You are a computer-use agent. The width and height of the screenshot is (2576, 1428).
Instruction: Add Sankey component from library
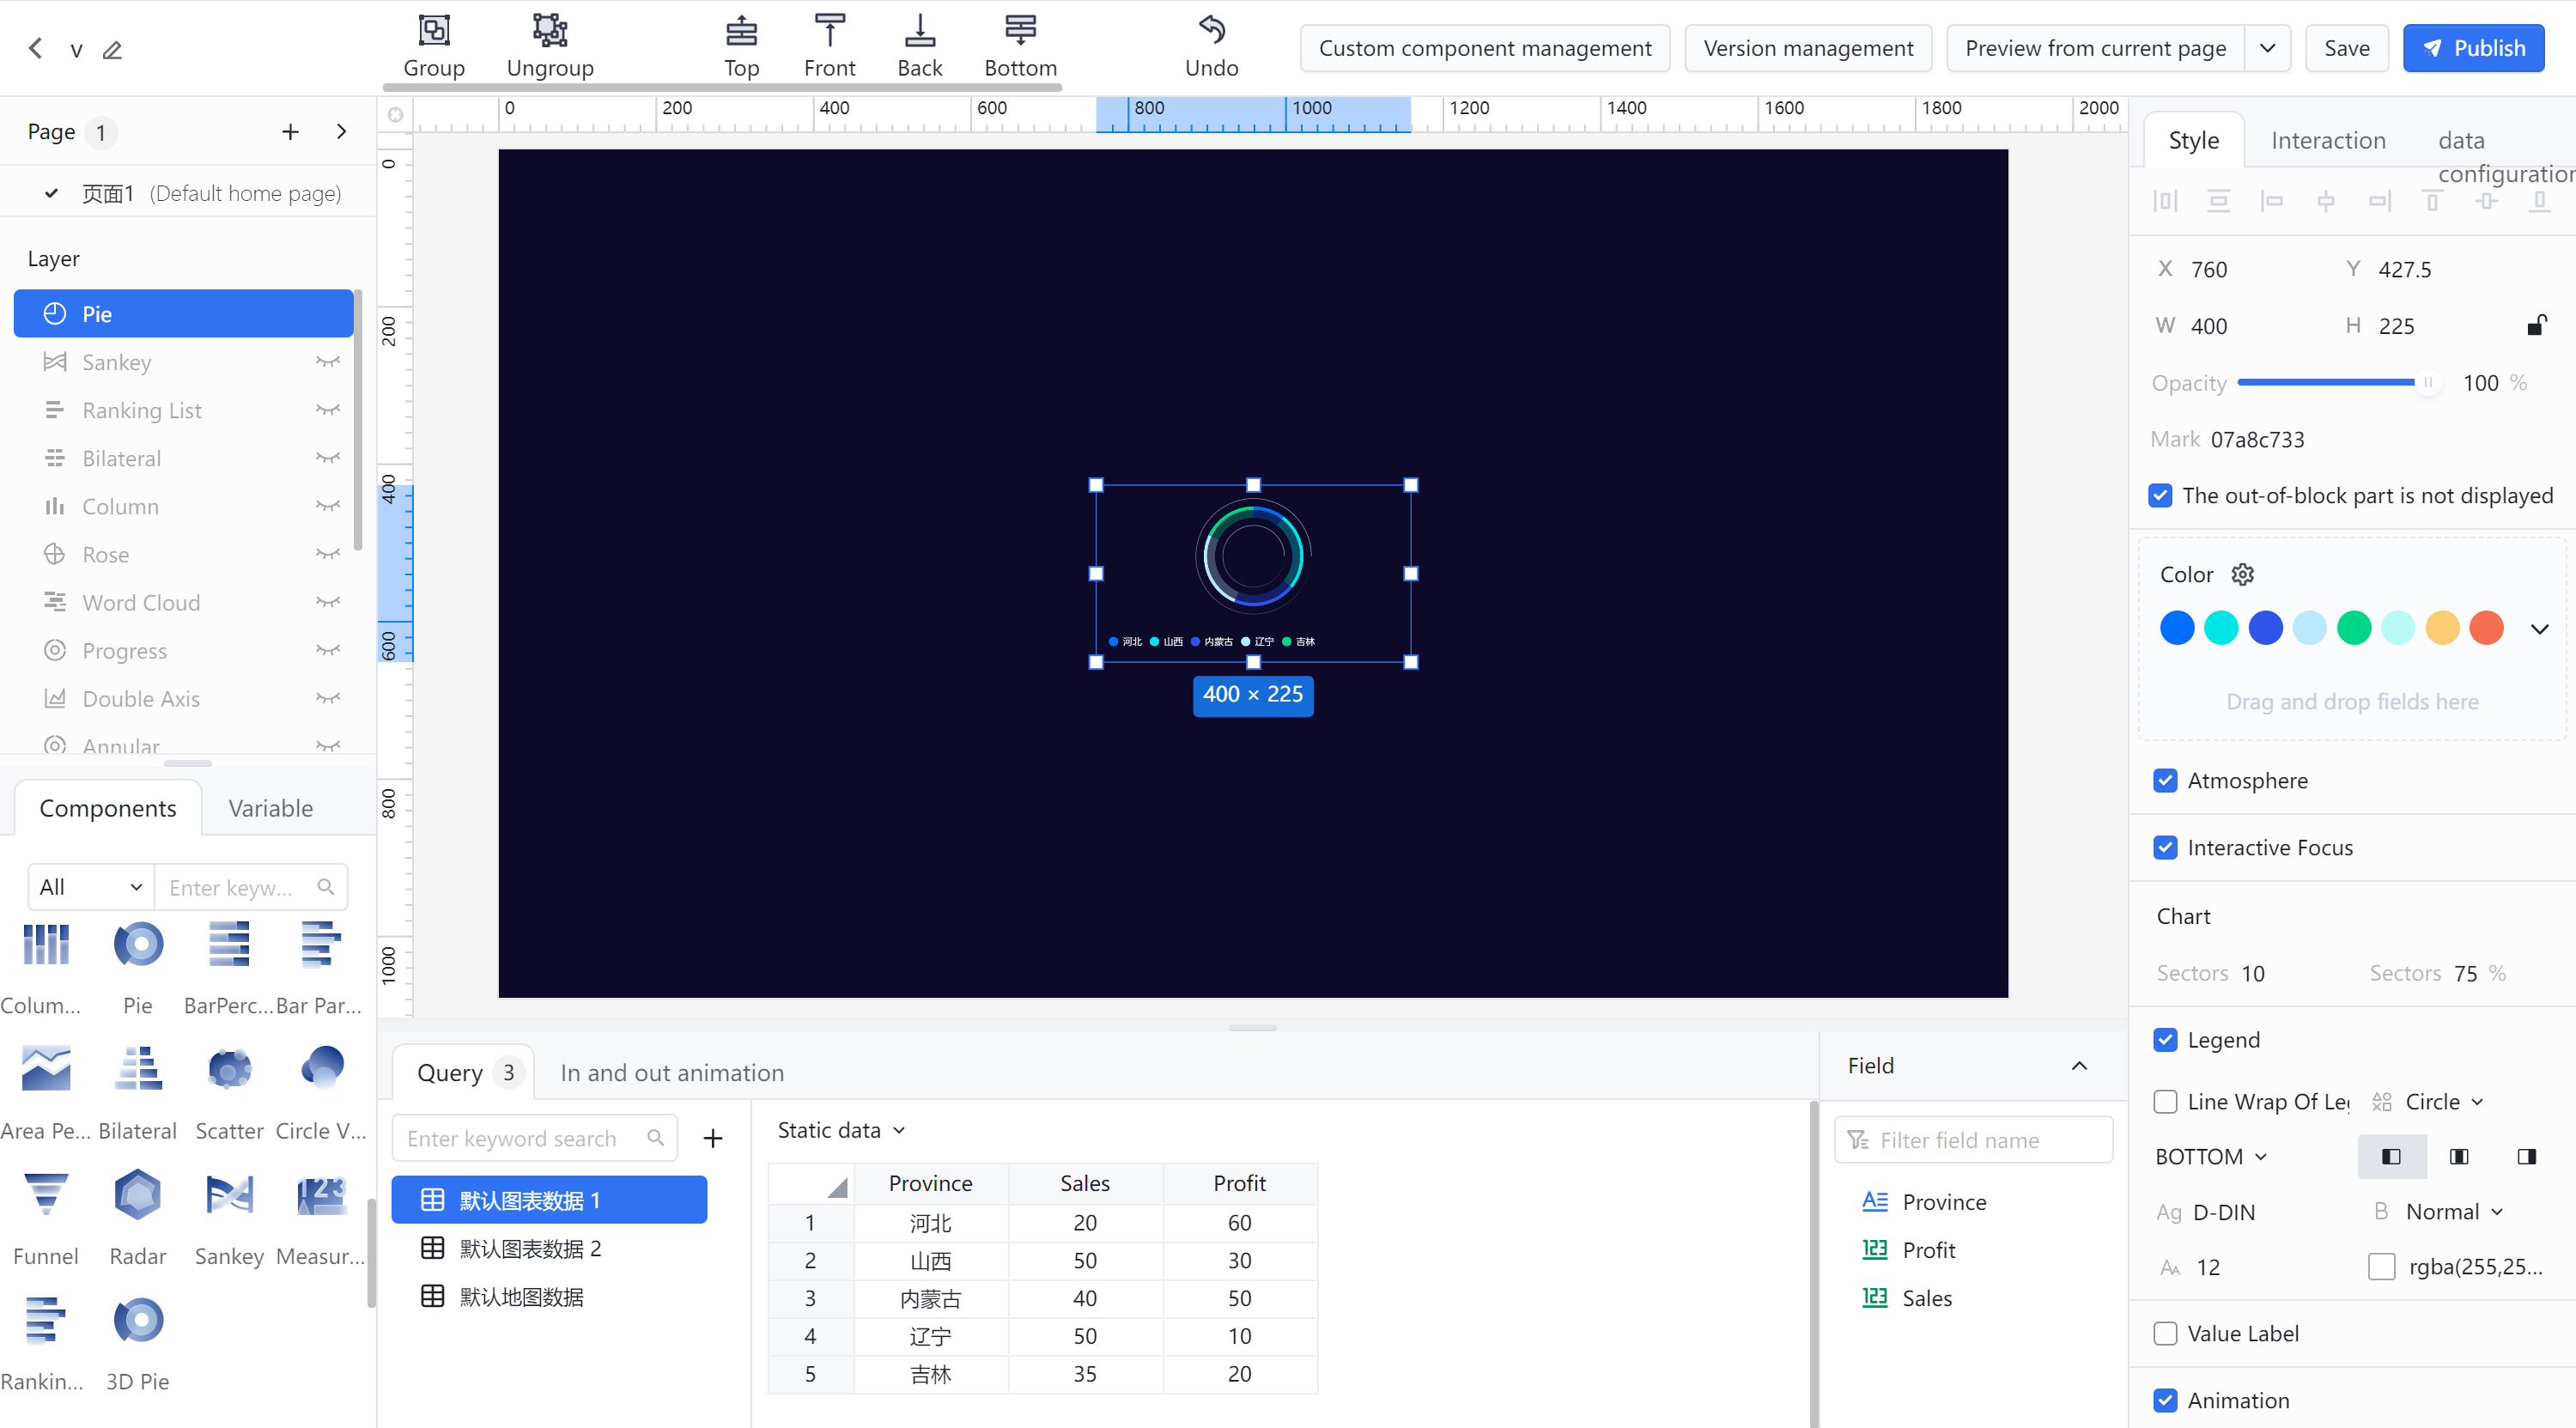pos(229,1195)
